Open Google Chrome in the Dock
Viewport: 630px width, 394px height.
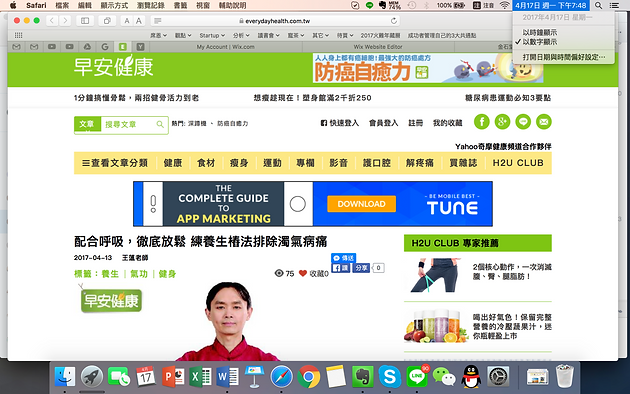309,376
